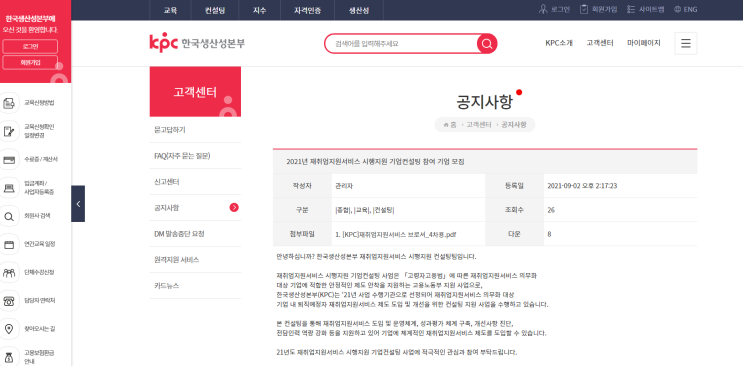Switch language via ENG text link
This screenshot has height=366, width=743.
coord(690,9)
